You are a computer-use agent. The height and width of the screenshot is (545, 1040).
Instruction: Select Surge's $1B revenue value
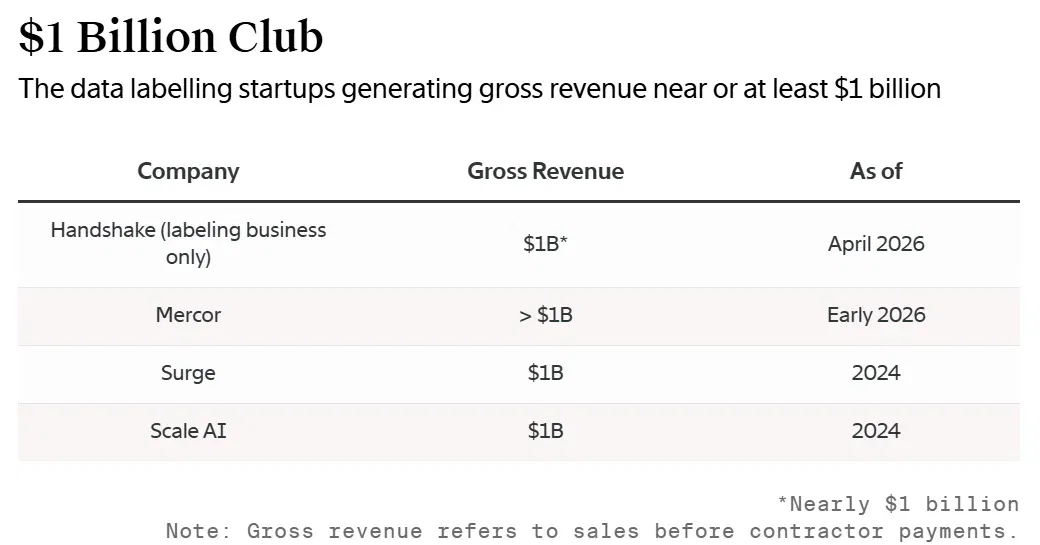[x=545, y=373]
